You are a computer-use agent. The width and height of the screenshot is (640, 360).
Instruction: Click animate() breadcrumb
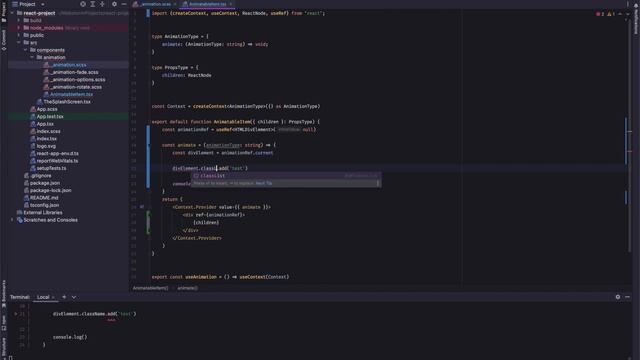click(187, 288)
